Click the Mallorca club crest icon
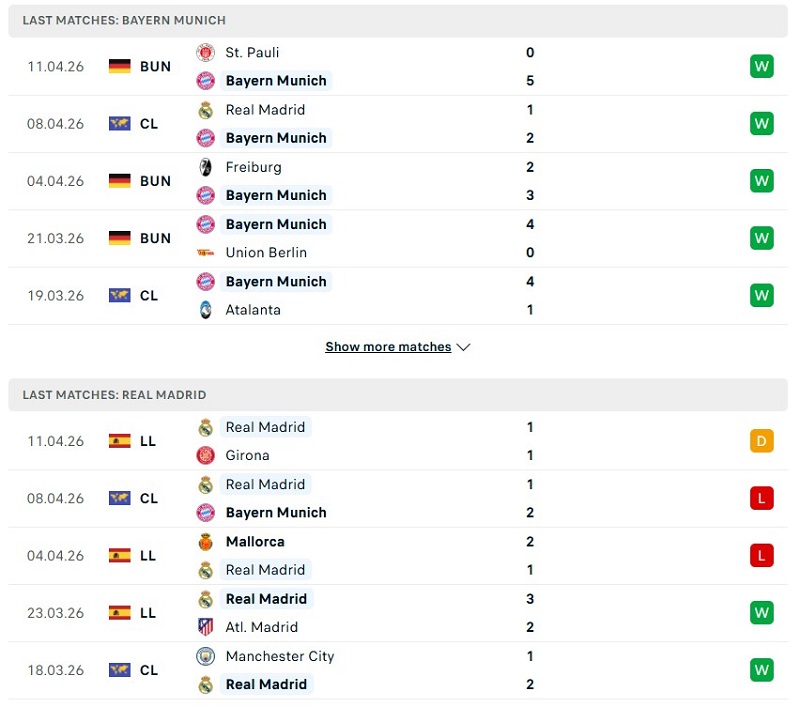The image size is (800, 707). [x=205, y=541]
